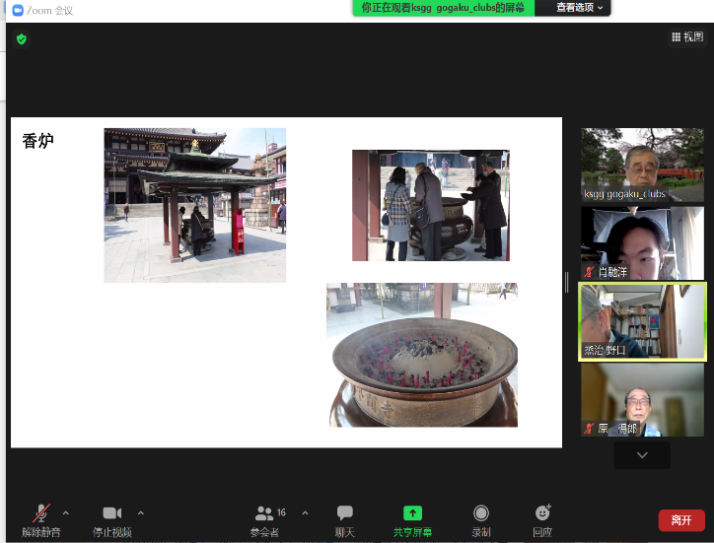Expand video options arrow beside camera
This screenshot has width=714, height=543.
[x=141, y=512]
